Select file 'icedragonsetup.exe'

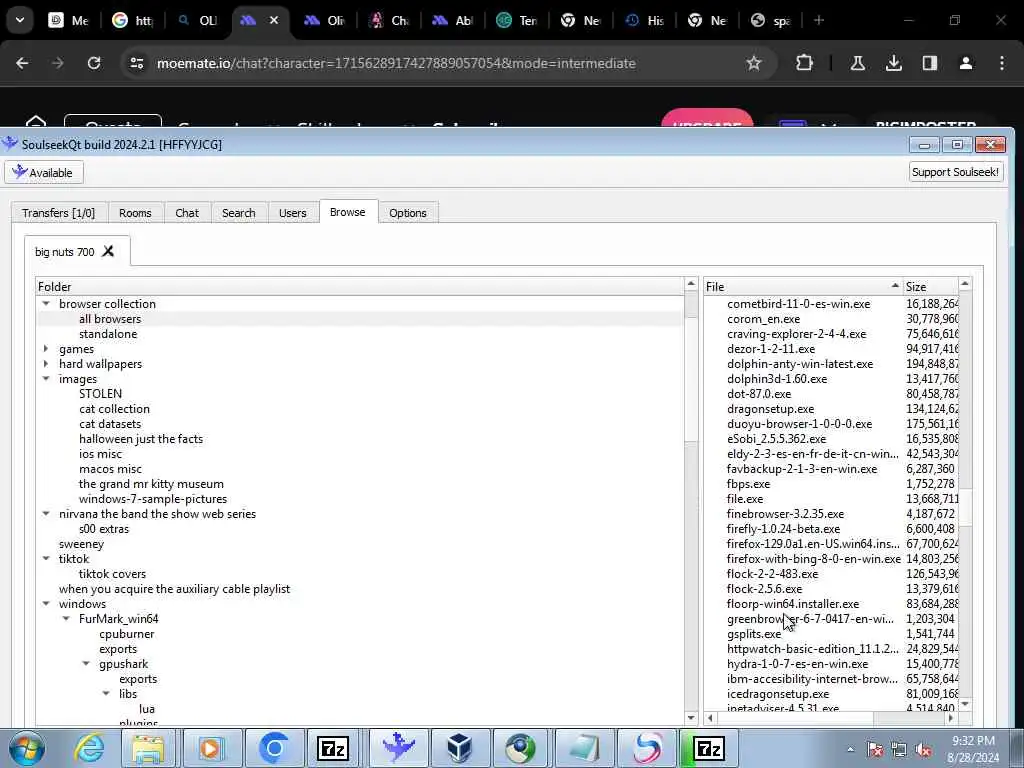(778, 694)
